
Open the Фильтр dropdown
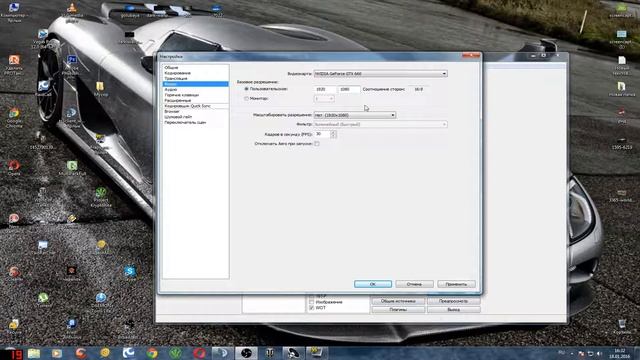(380, 124)
